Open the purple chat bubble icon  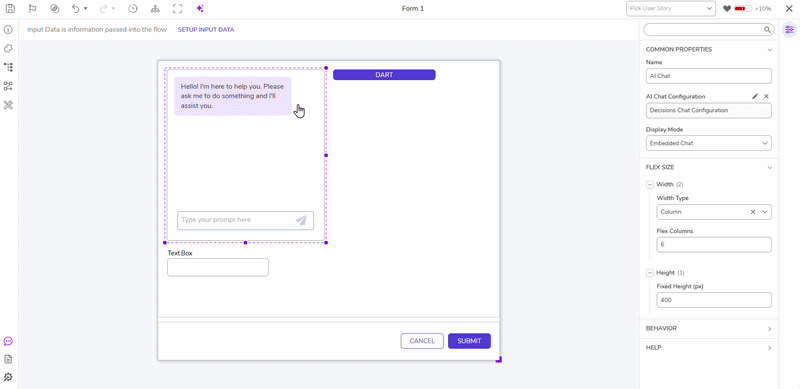pos(8,341)
